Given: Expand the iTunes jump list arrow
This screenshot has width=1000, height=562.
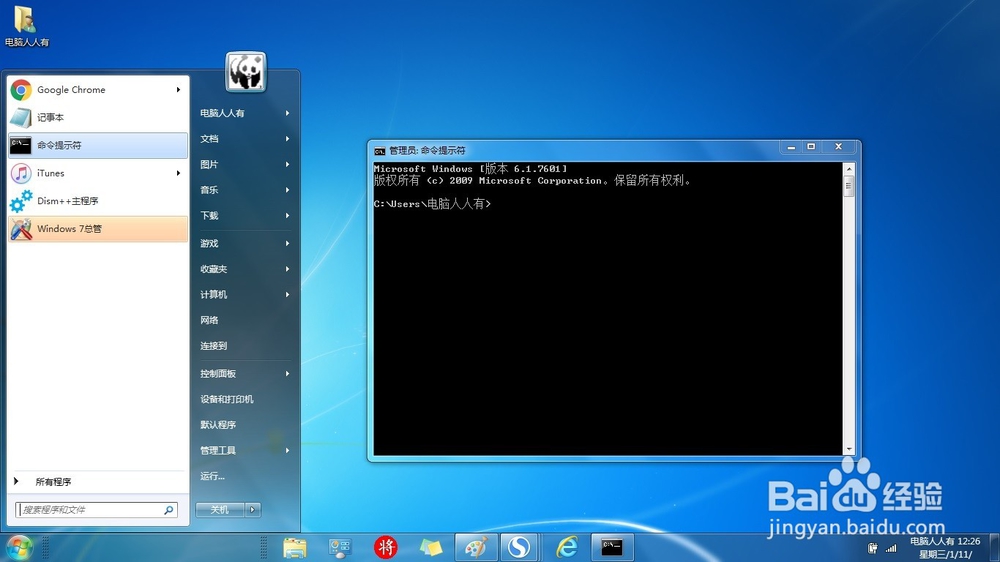Looking at the screenshot, I should [179, 173].
